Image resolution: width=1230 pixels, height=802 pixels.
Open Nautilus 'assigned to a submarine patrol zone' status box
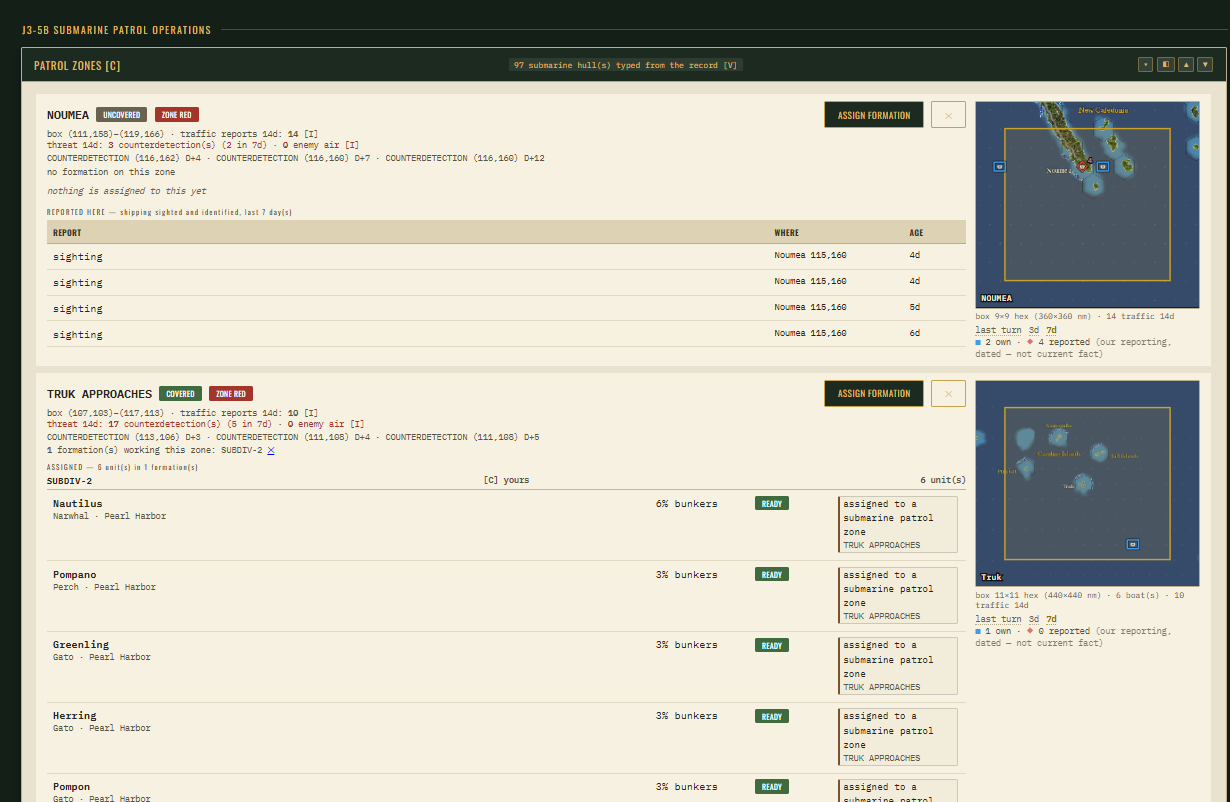[x=897, y=525]
